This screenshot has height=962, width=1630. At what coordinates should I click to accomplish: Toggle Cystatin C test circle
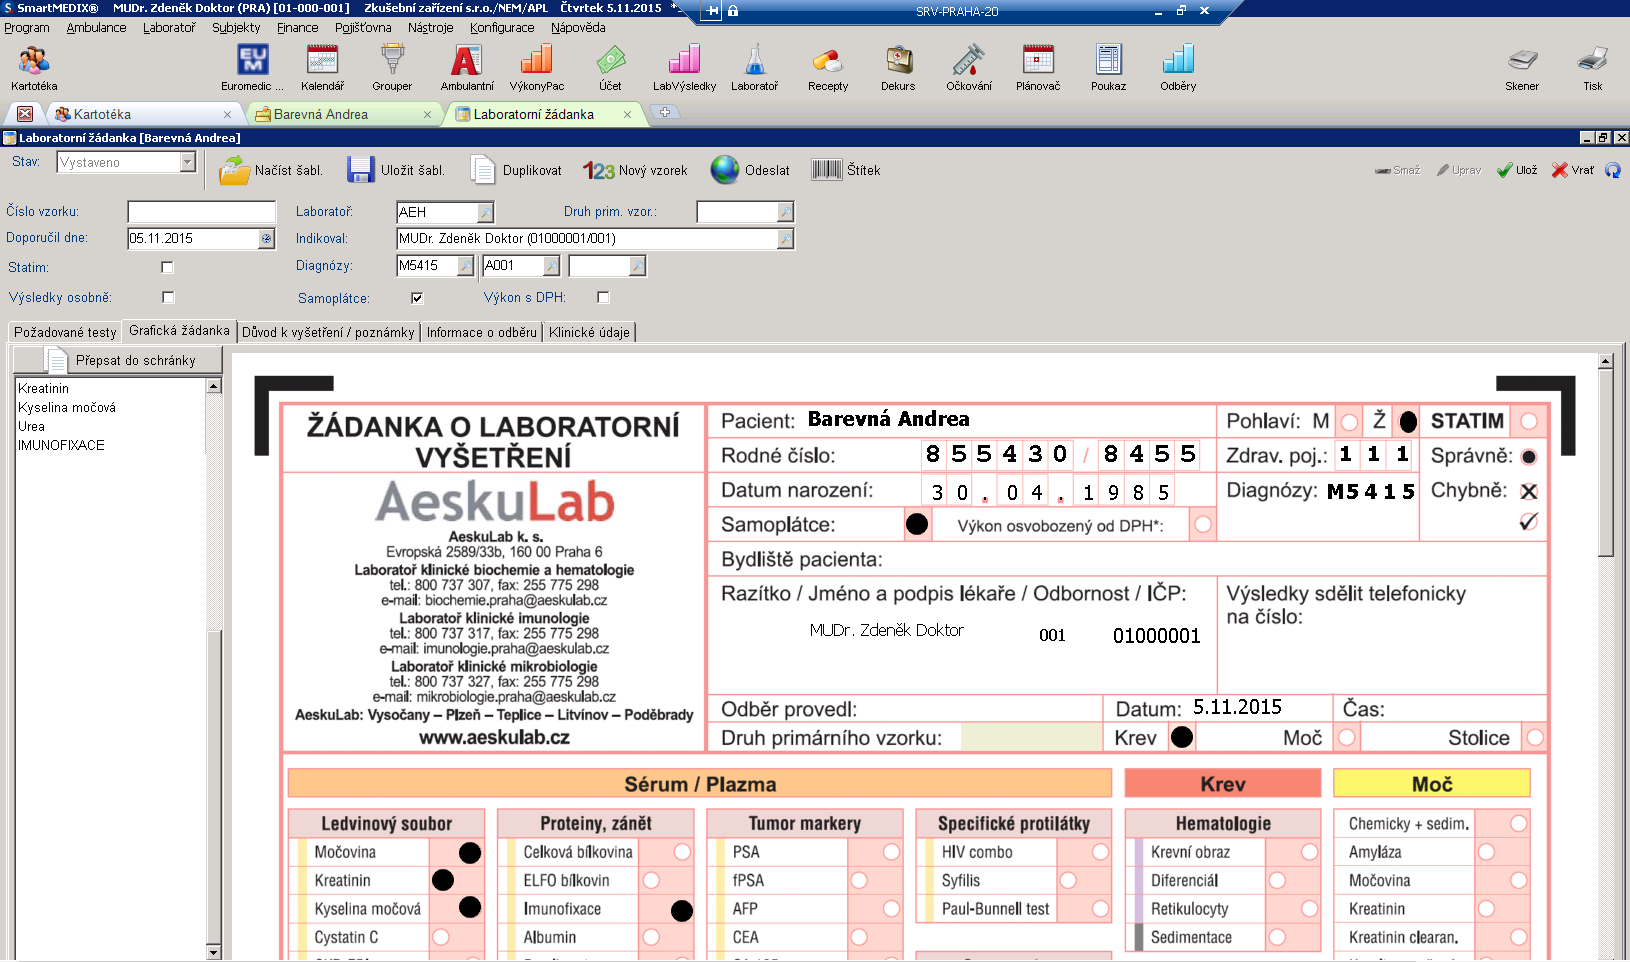441,937
